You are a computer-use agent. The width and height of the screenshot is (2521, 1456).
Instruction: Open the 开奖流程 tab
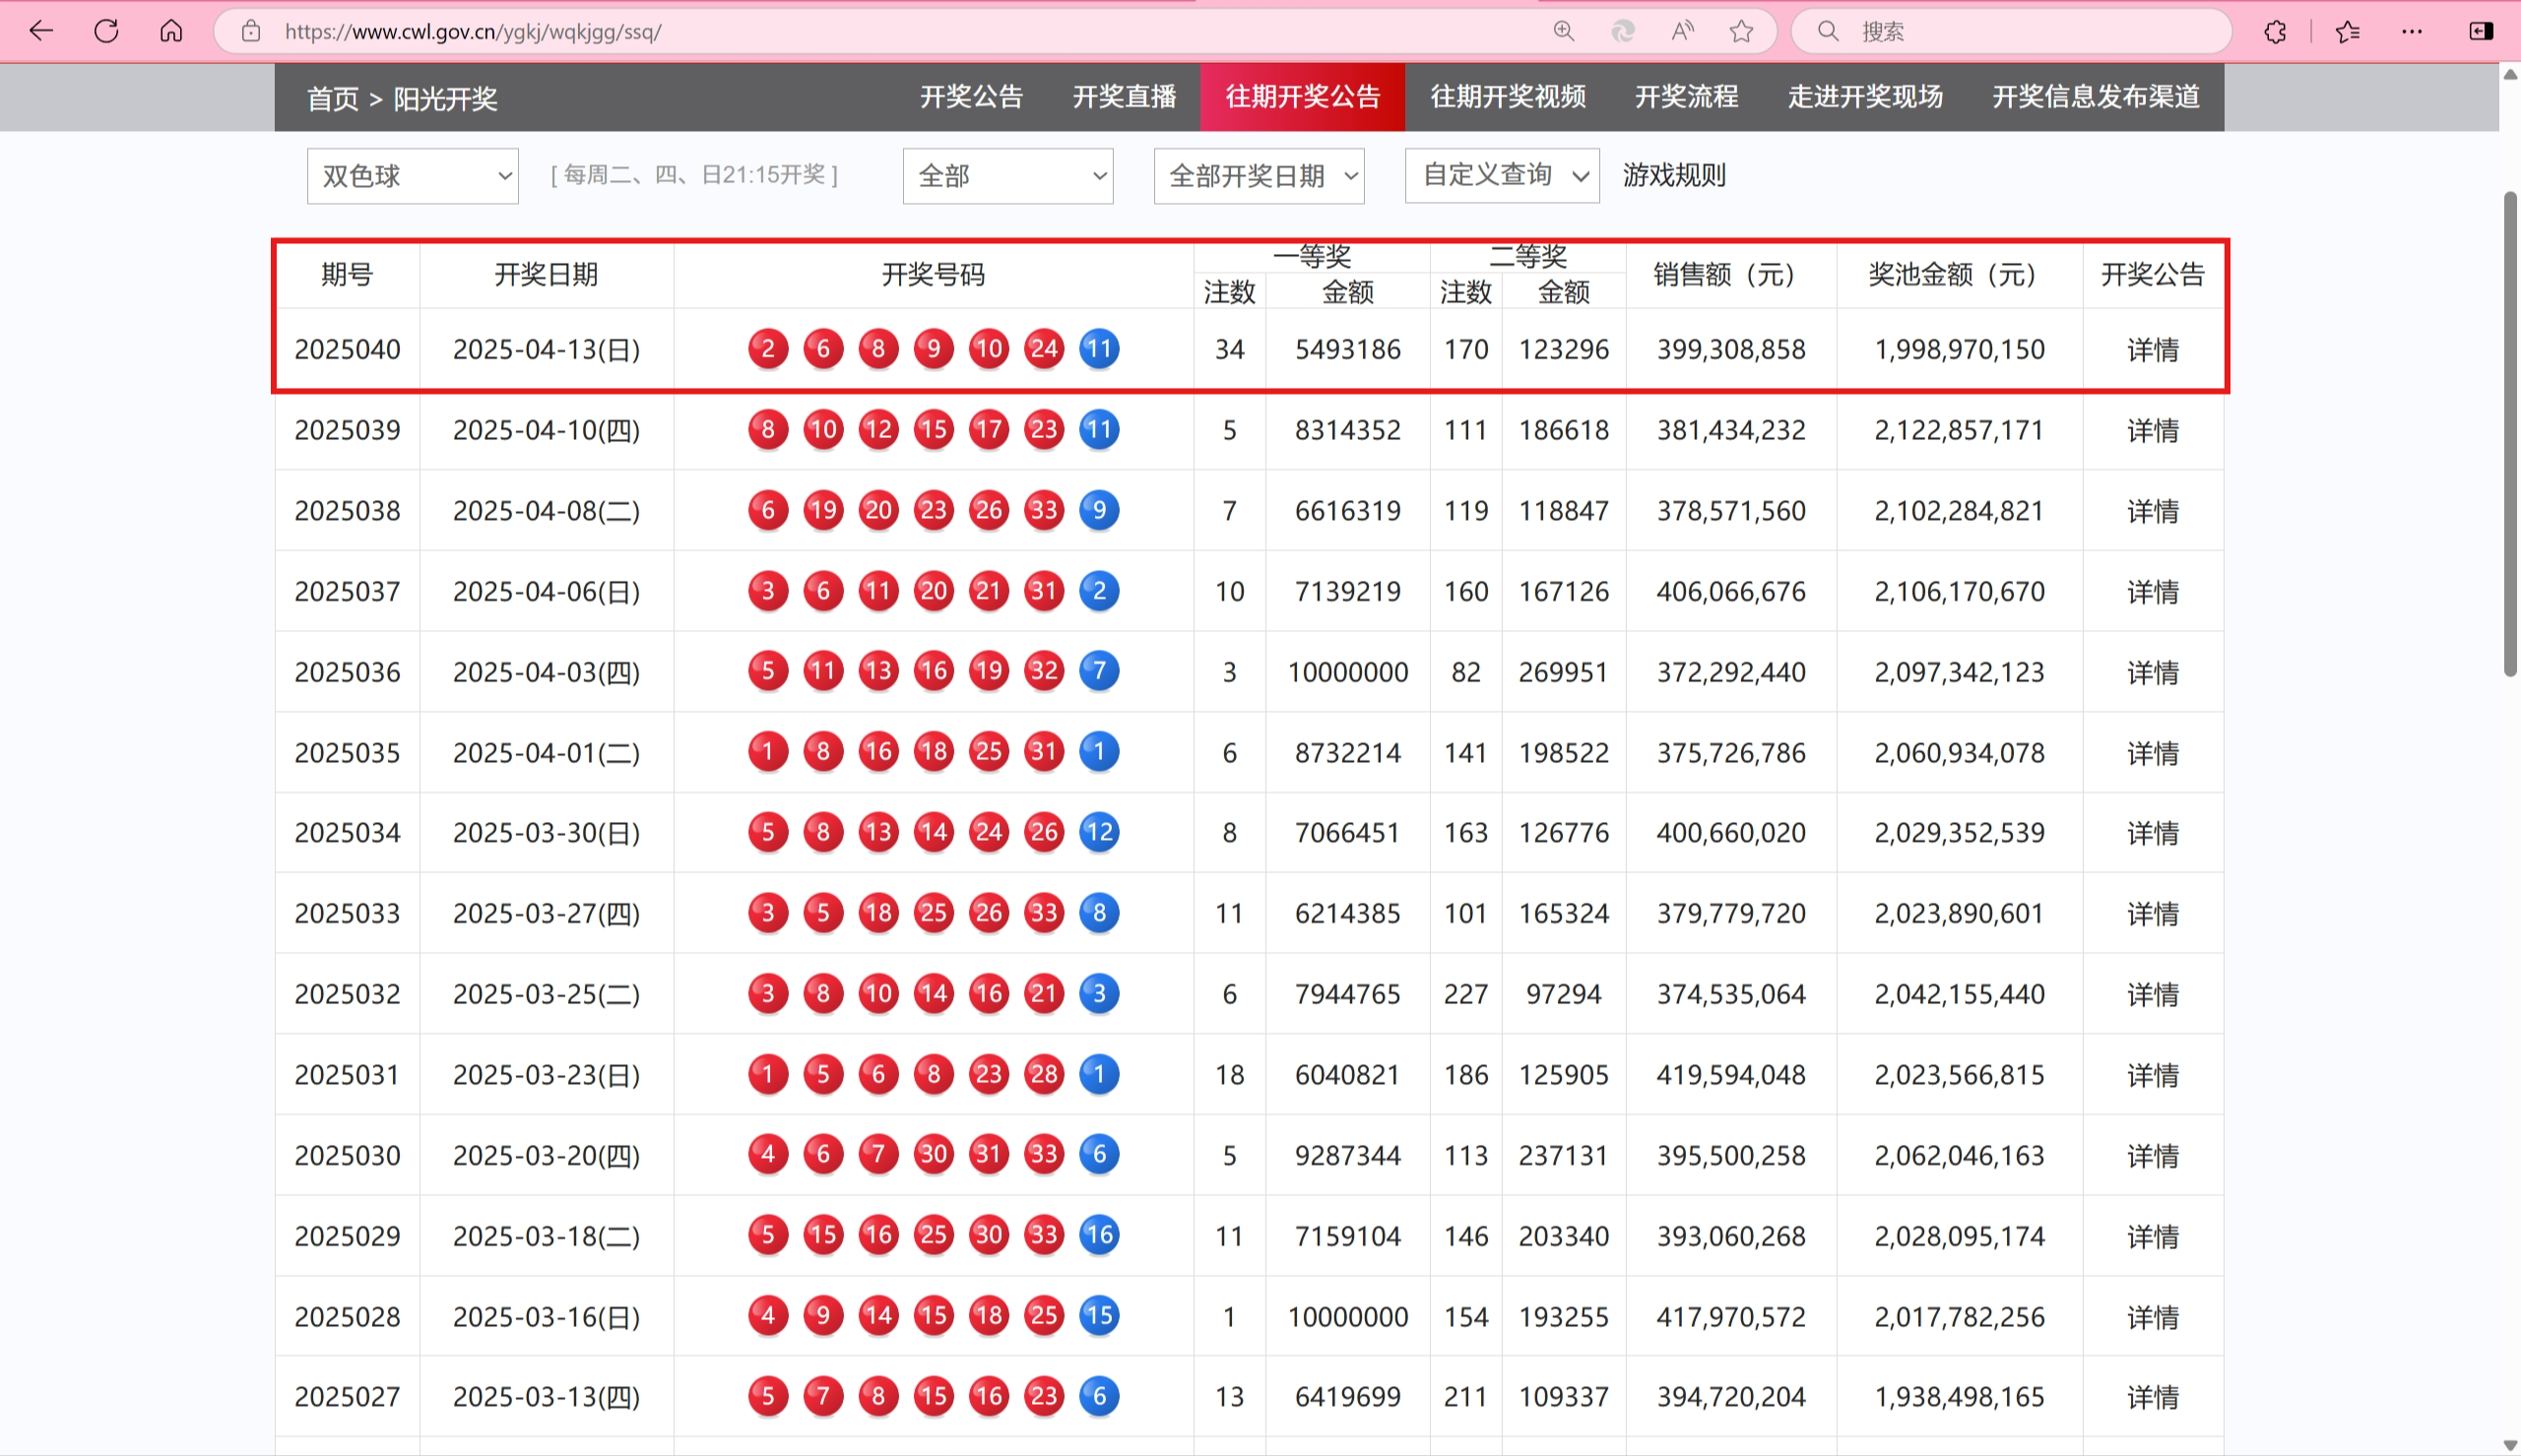pyautogui.click(x=1686, y=97)
